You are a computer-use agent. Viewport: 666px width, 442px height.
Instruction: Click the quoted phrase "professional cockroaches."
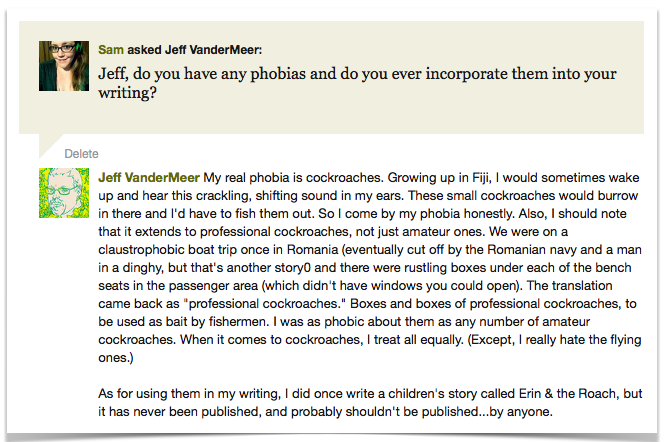coord(265,304)
